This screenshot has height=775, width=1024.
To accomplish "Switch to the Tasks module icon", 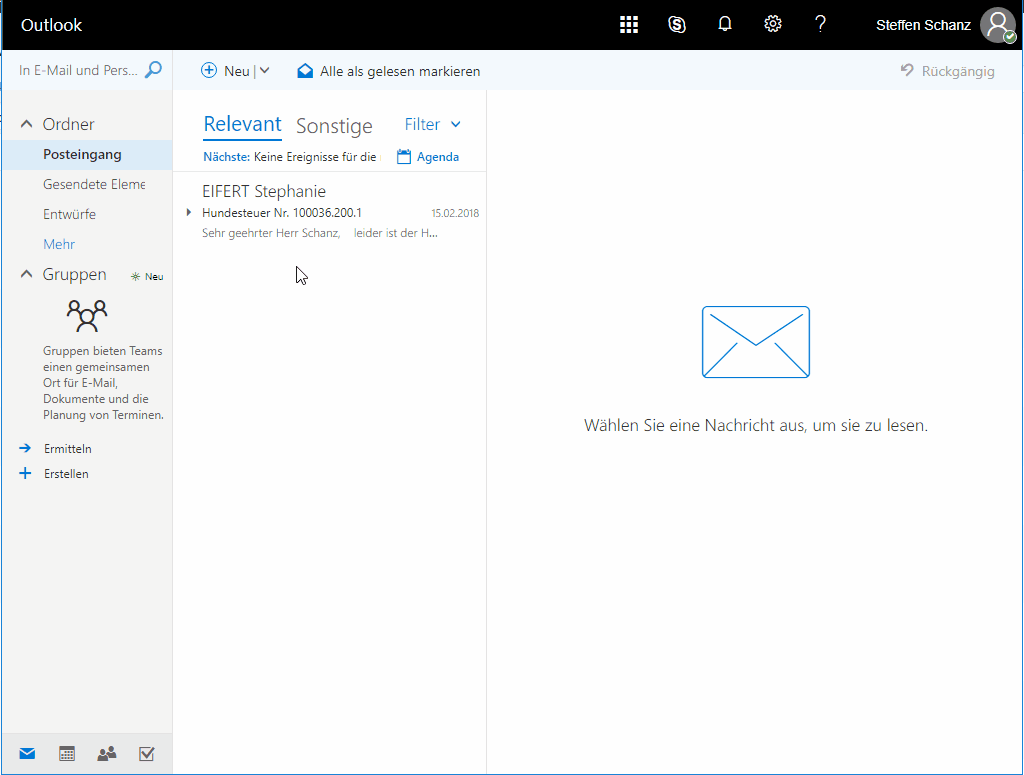I will pyautogui.click(x=146, y=754).
